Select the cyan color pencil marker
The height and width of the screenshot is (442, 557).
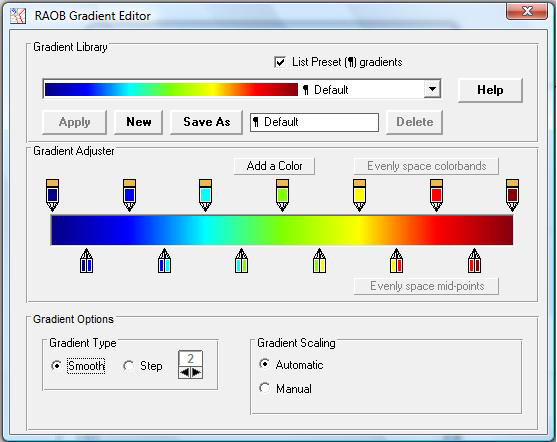pos(205,195)
